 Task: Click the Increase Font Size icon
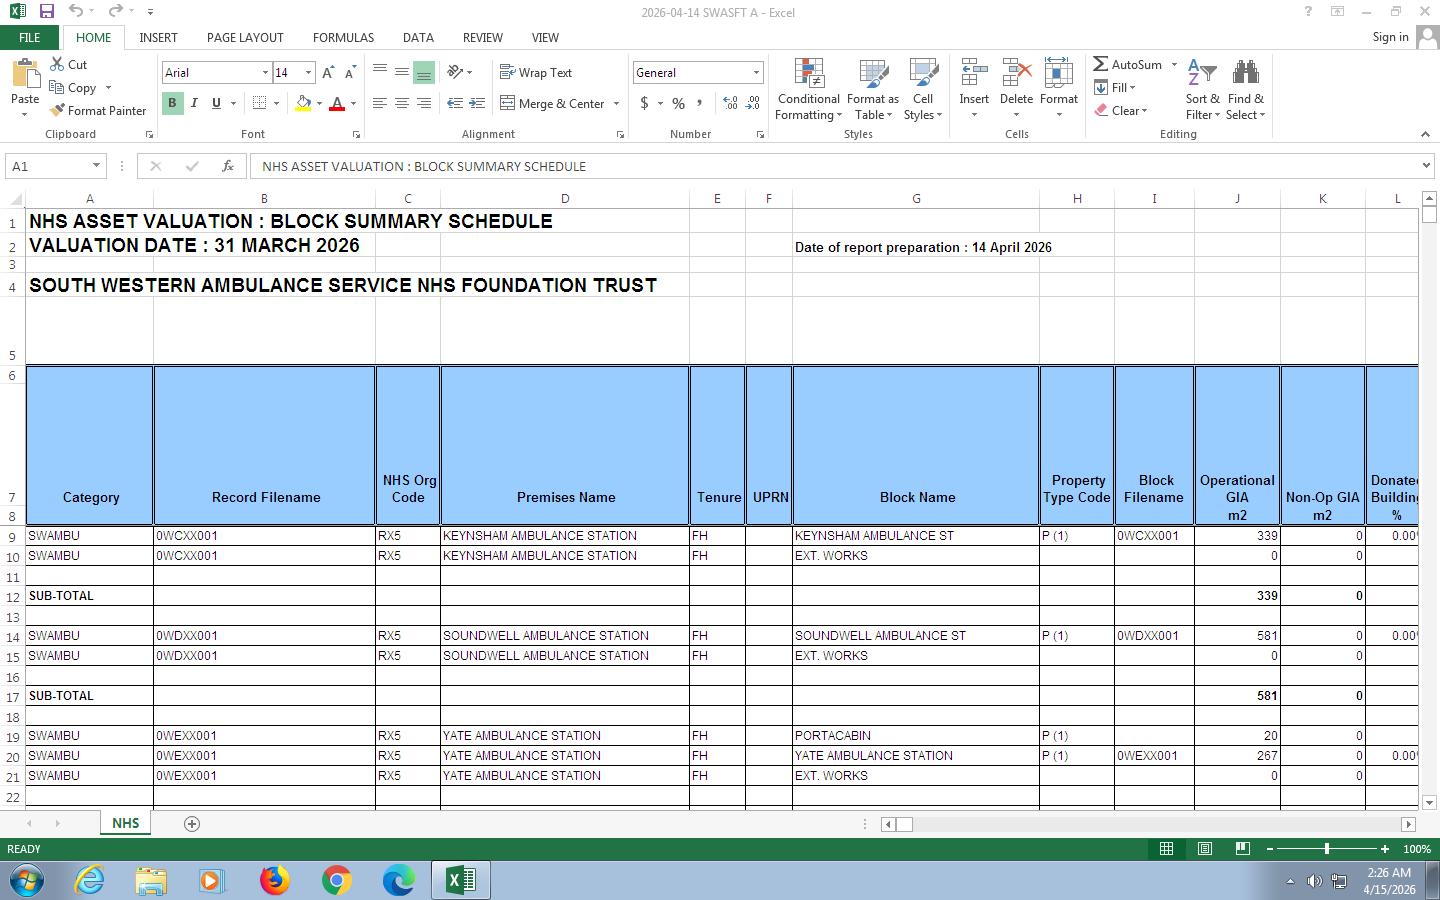click(x=328, y=73)
